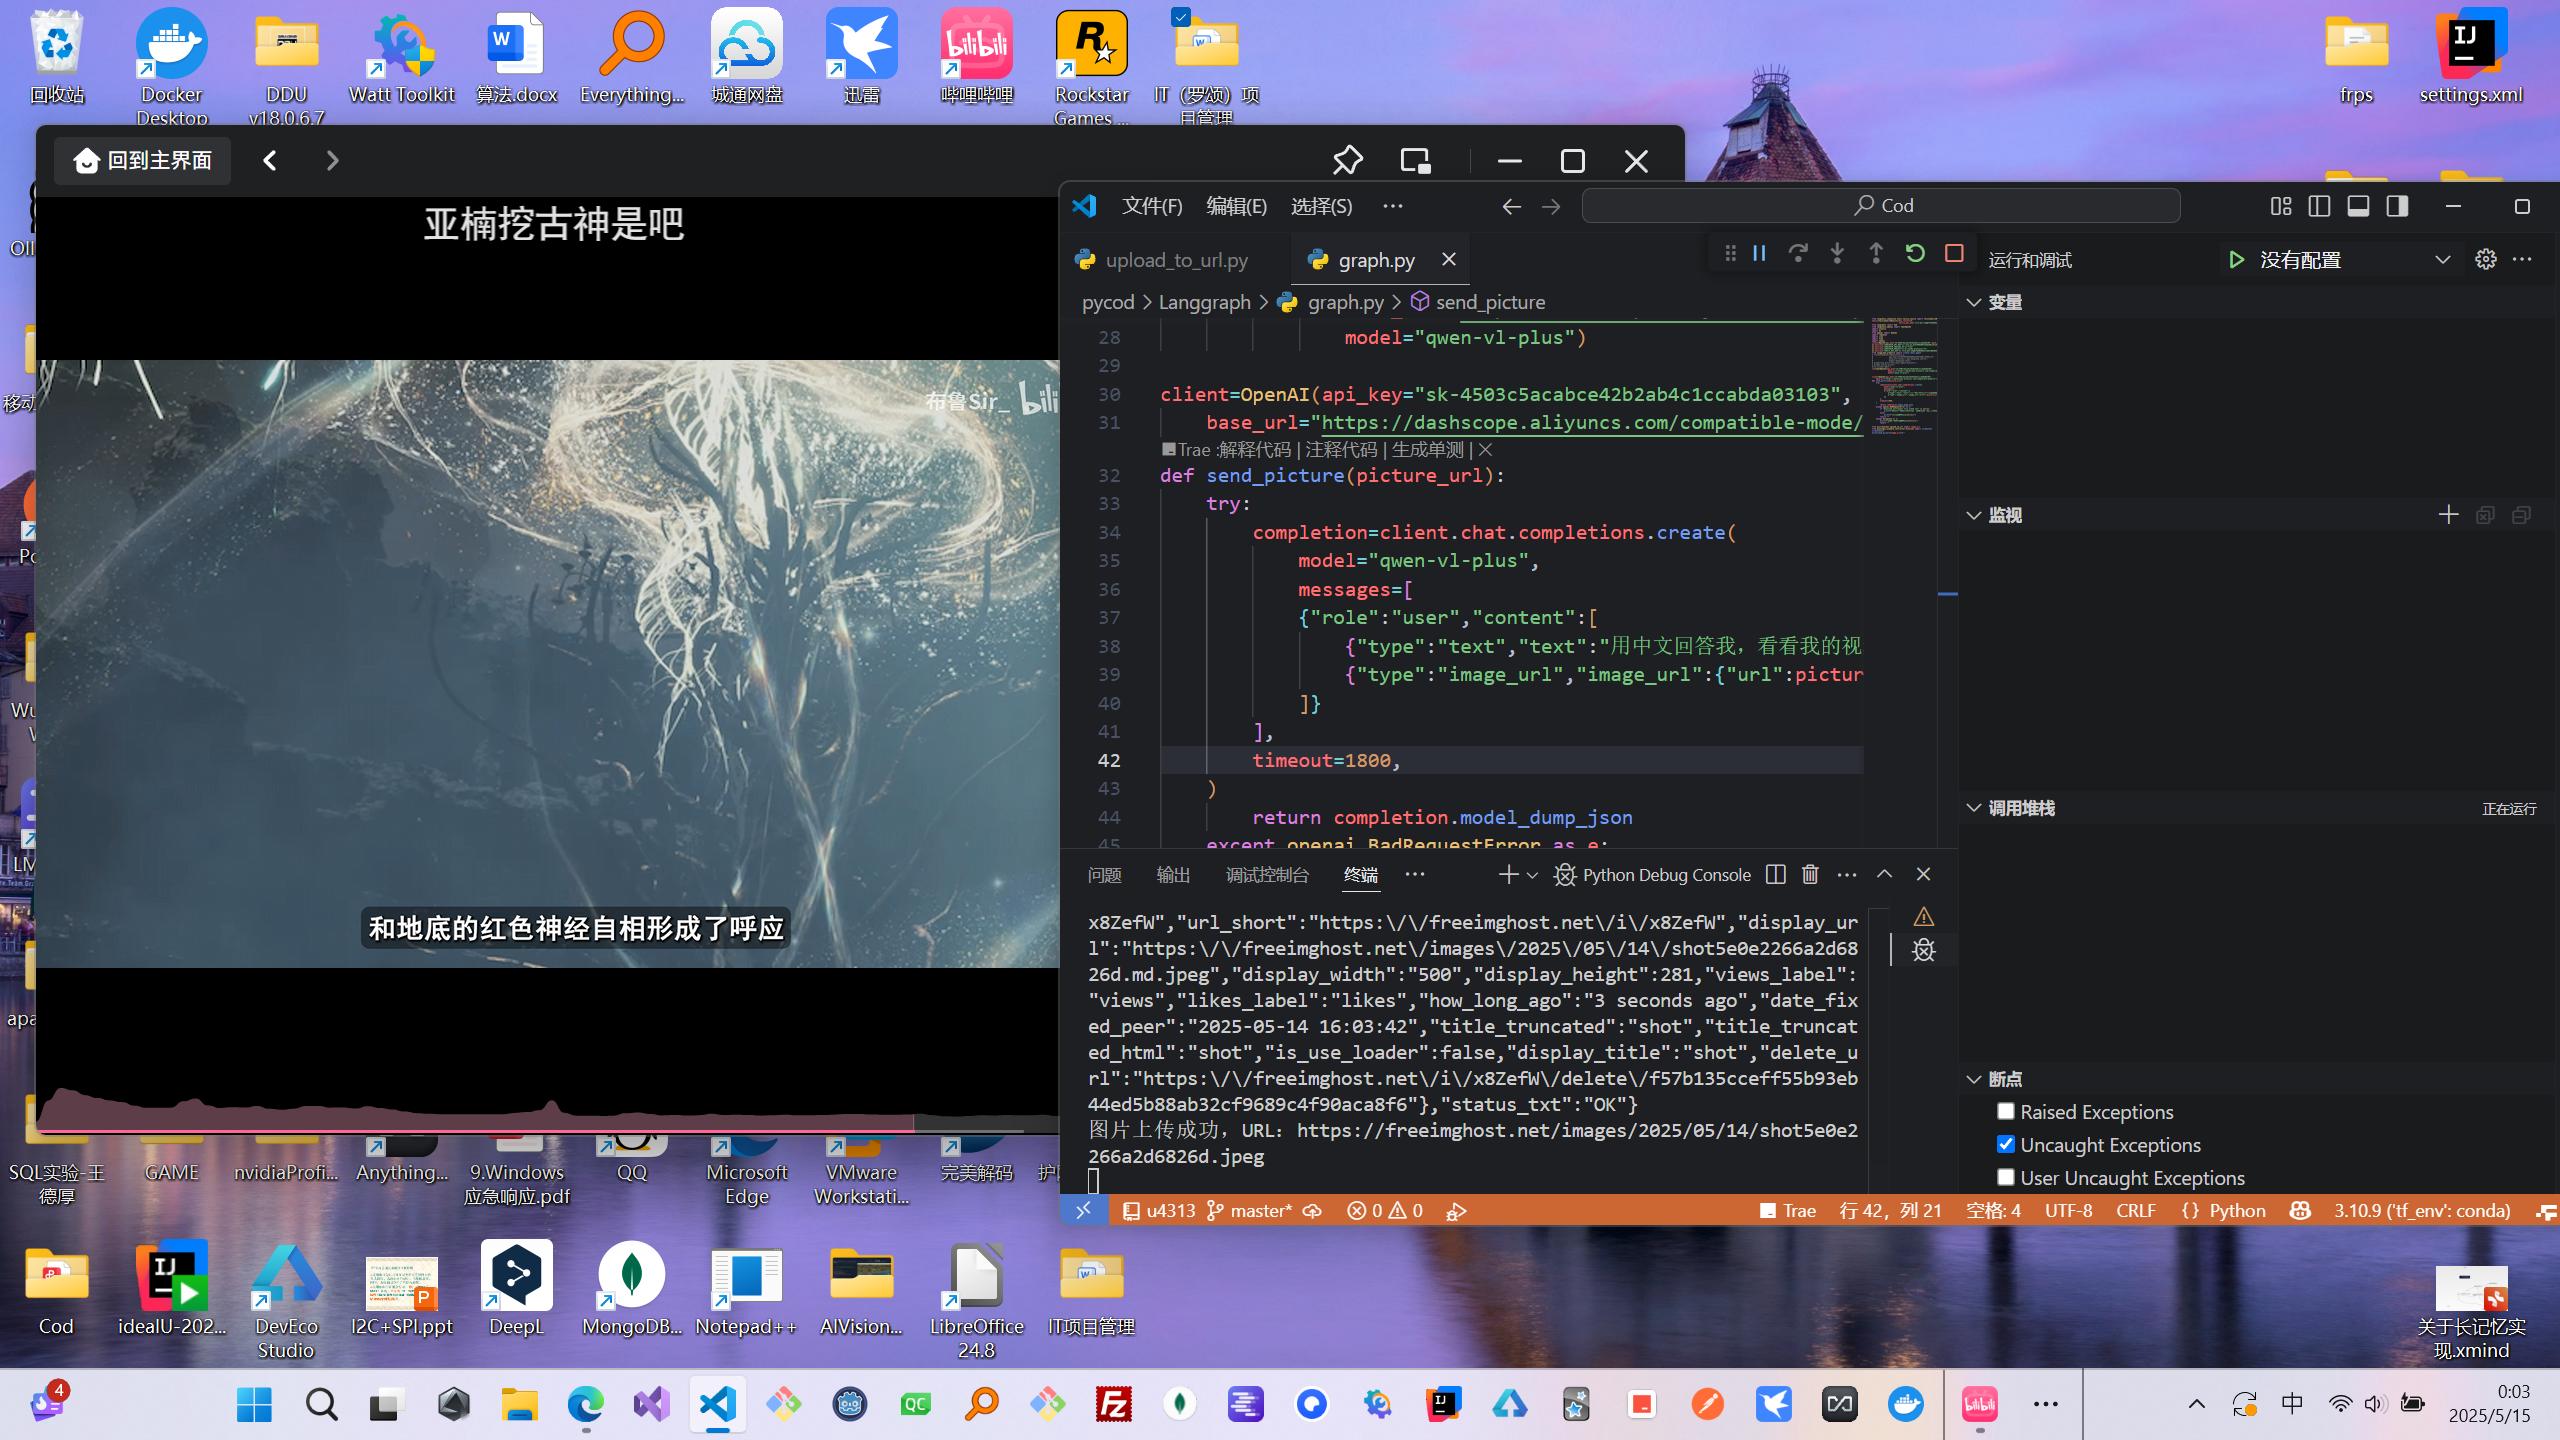Click video progress bar in player
2560x1440 pixels.
(548, 1131)
